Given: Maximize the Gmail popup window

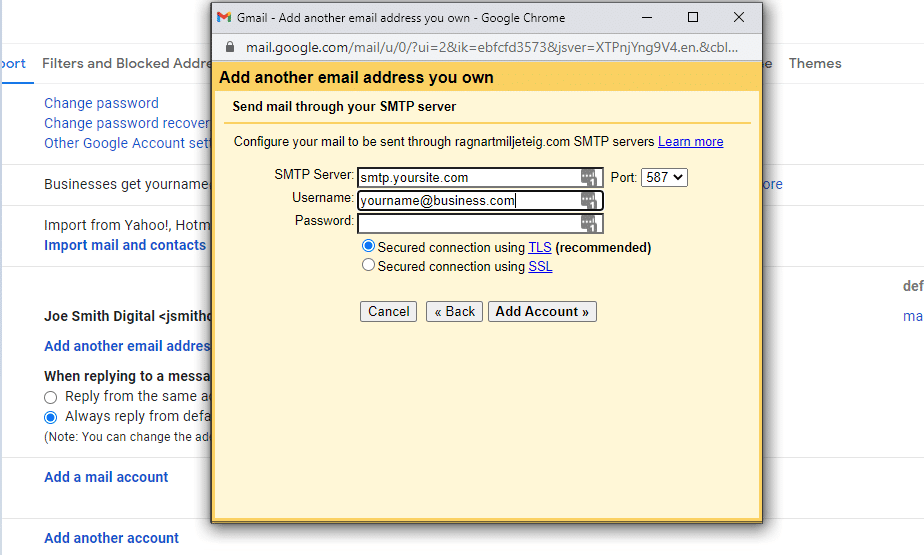Looking at the screenshot, I should [693, 18].
